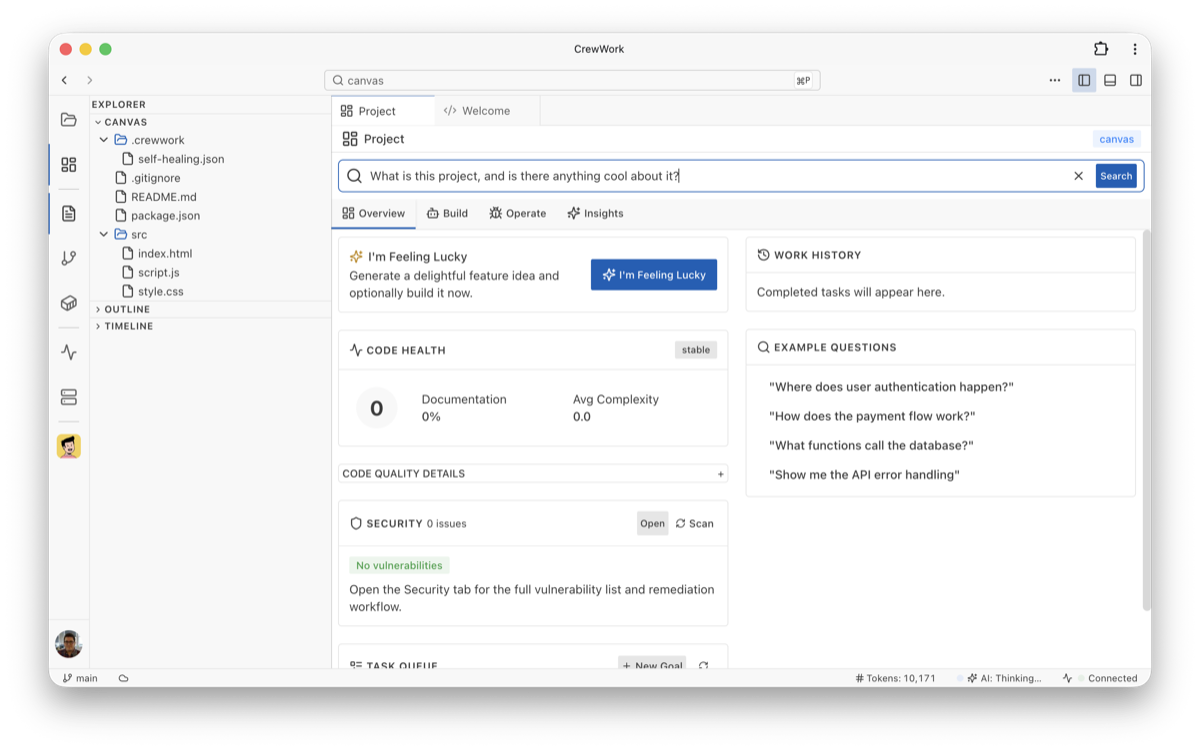Open the user account photo at sidebar bottom
This screenshot has width=1200, height=751.
[x=68, y=644]
